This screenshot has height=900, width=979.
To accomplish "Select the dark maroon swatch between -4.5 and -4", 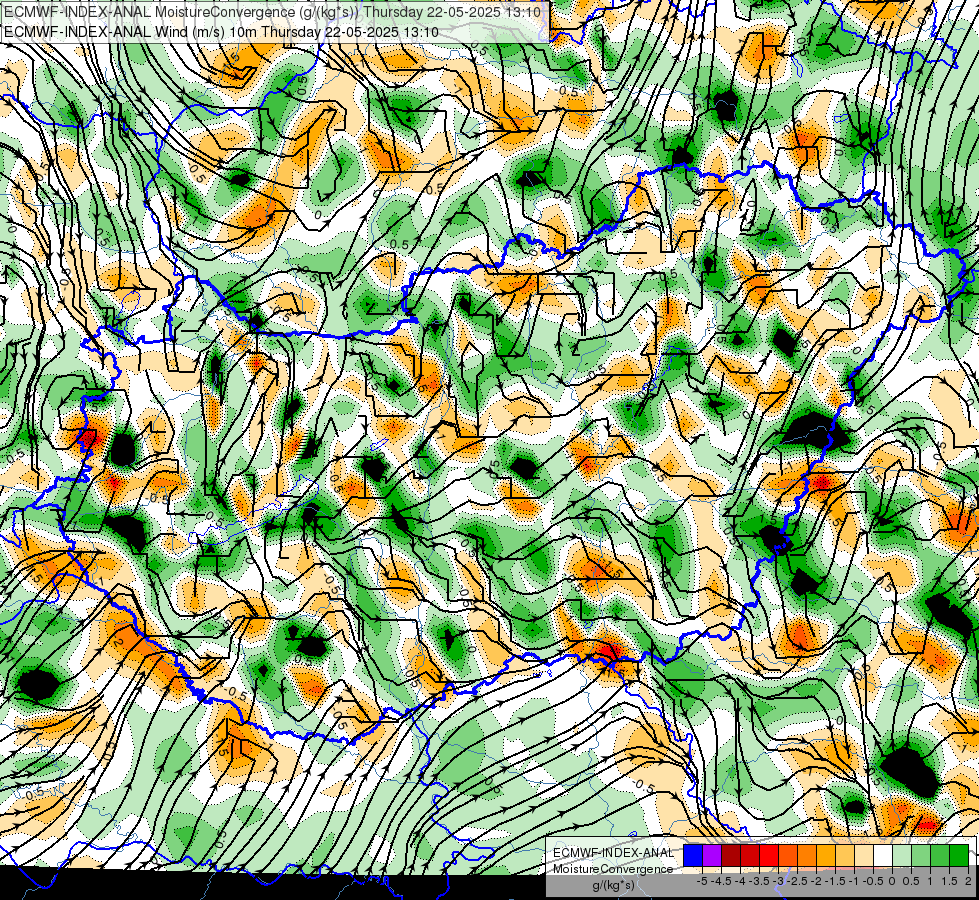I will click(x=731, y=855).
